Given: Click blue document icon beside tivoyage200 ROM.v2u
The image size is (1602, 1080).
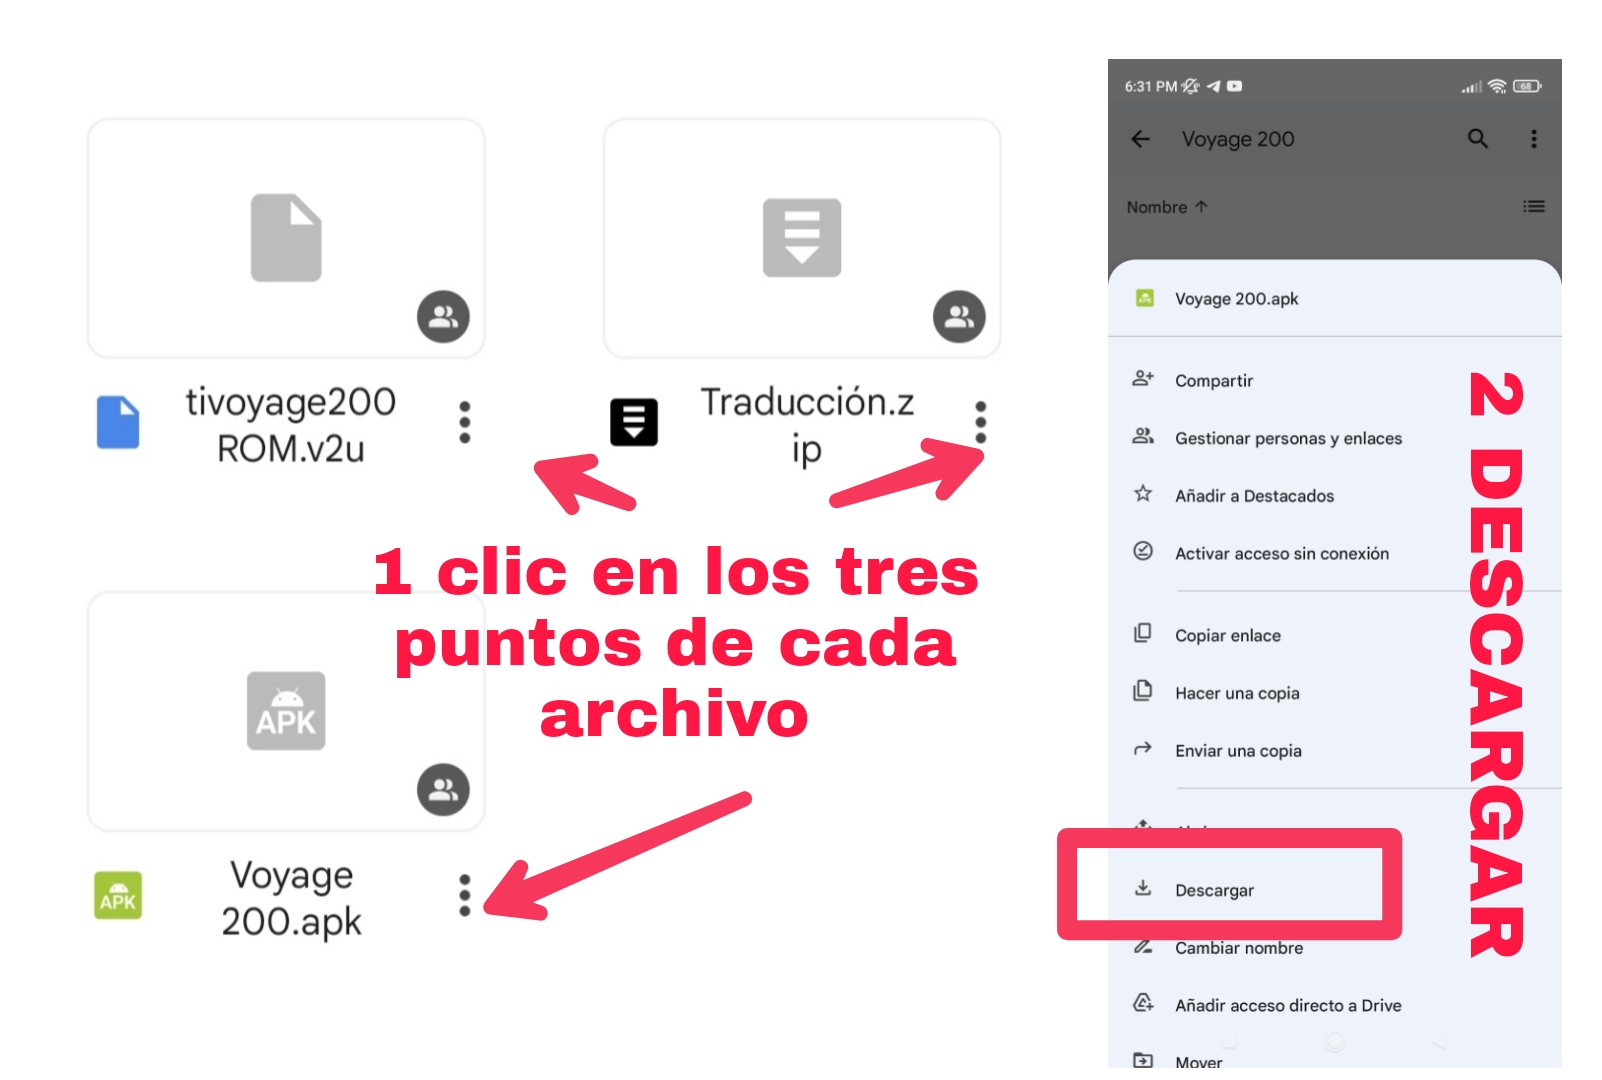Looking at the screenshot, I should pyautogui.click(x=118, y=422).
